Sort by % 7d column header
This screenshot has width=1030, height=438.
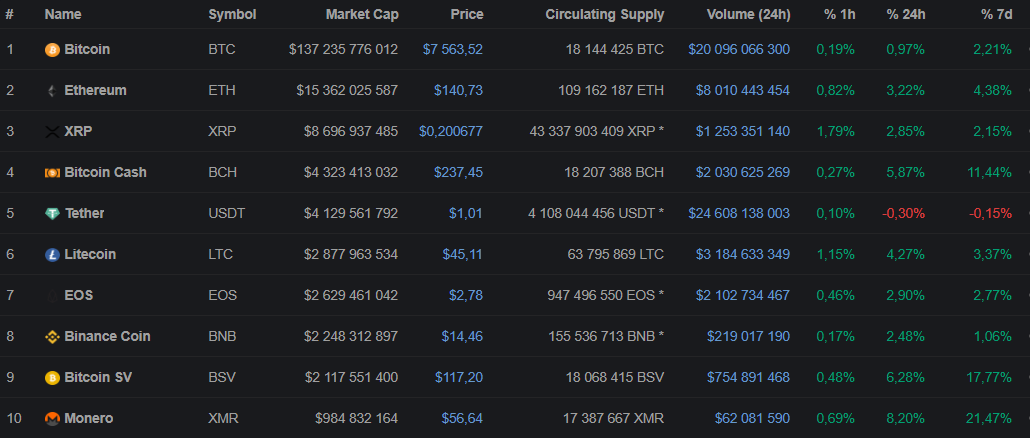pyautogui.click(x=996, y=15)
